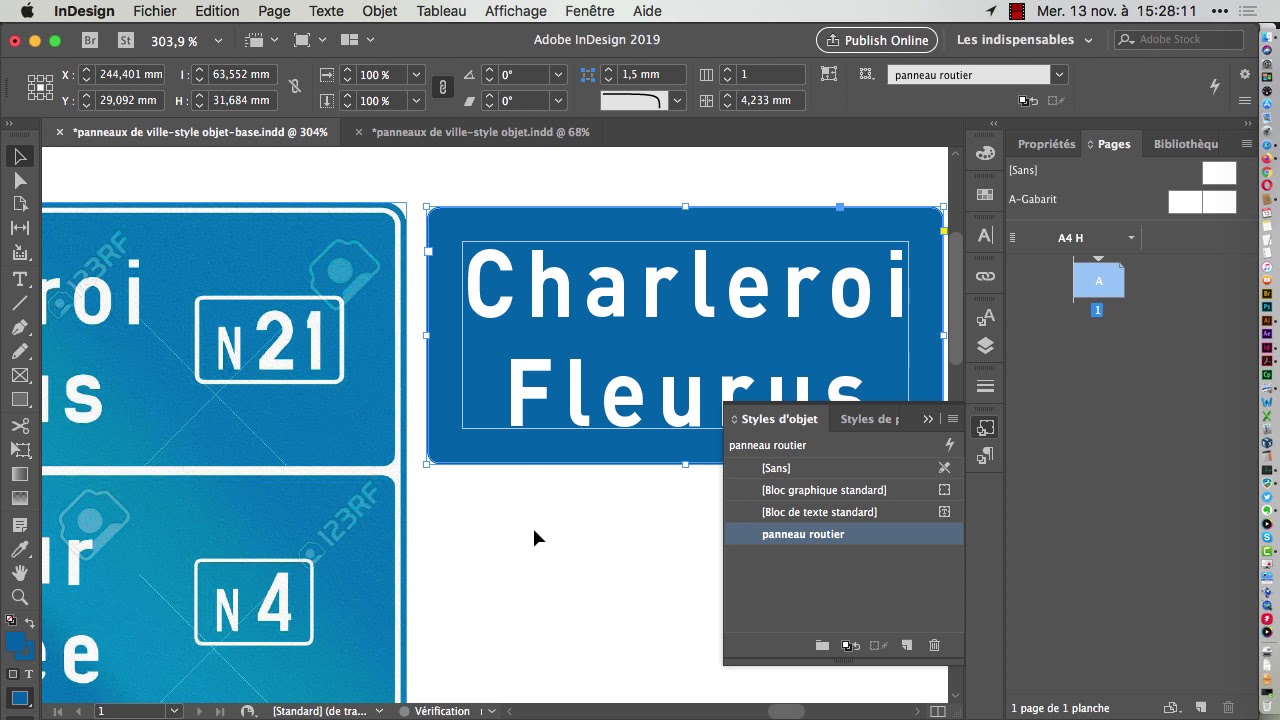
Task: Open the Tableau menu
Action: click(x=441, y=11)
